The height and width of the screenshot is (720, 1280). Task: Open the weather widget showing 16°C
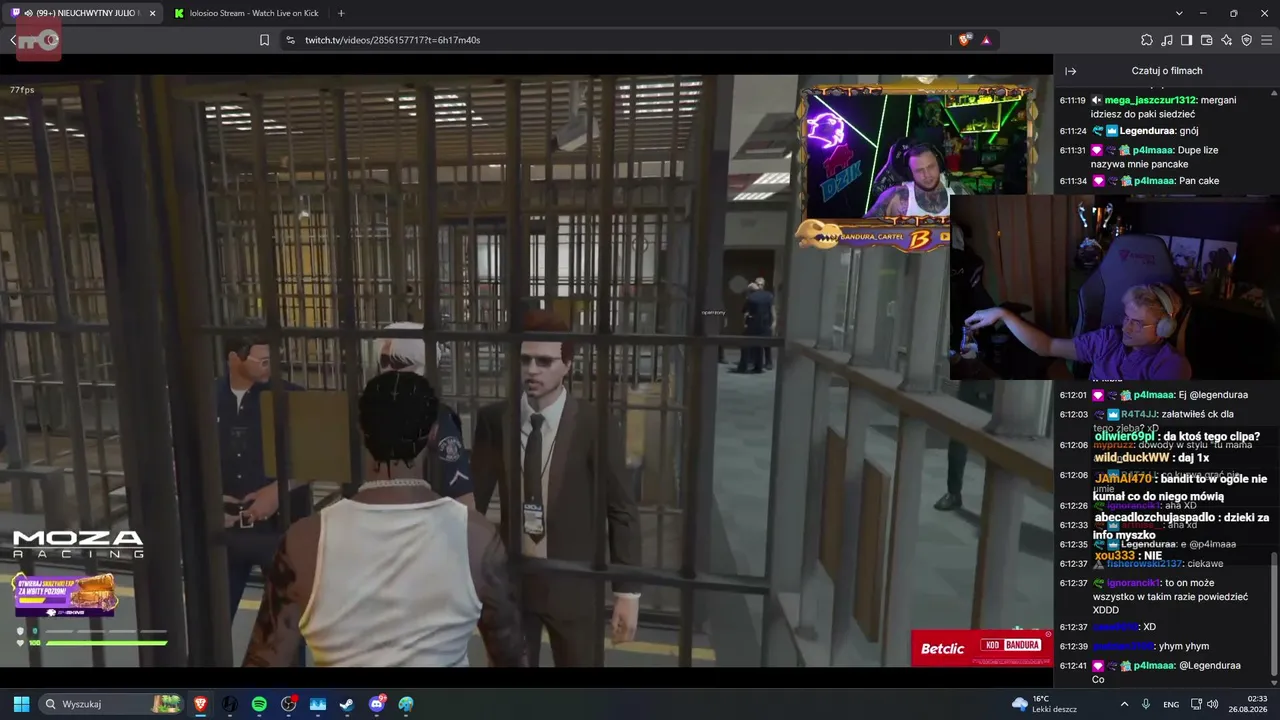pos(1045,704)
